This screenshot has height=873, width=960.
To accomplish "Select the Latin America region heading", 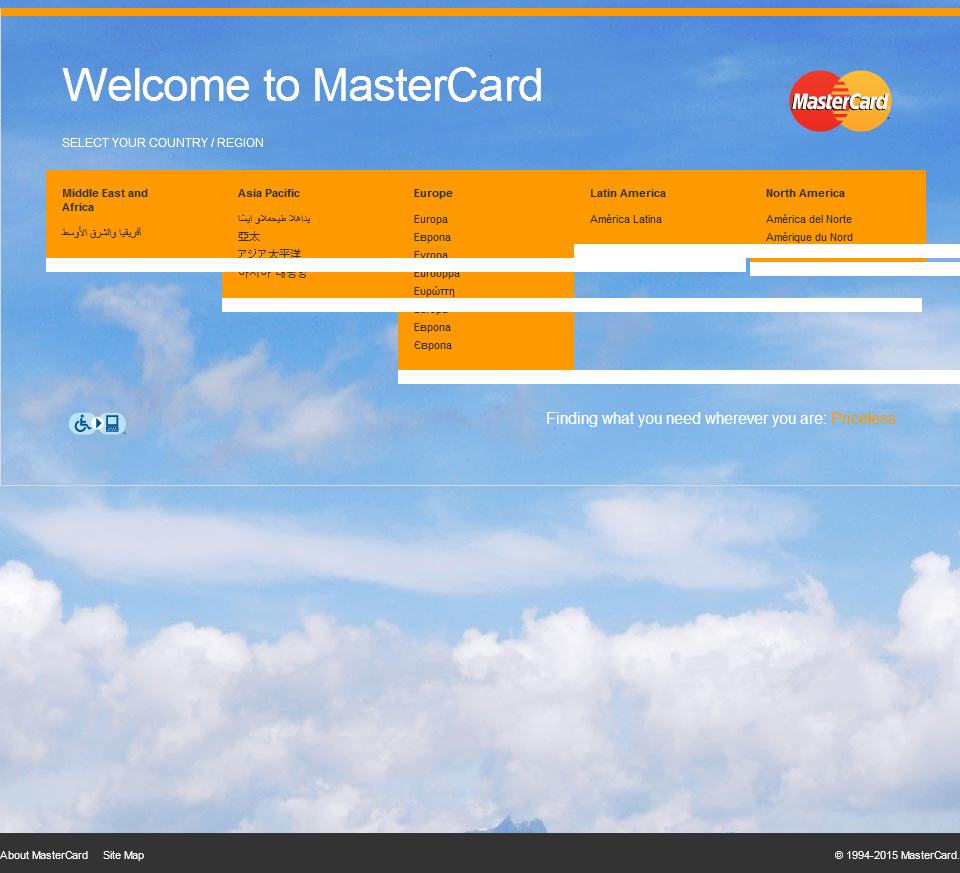I will (628, 193).
